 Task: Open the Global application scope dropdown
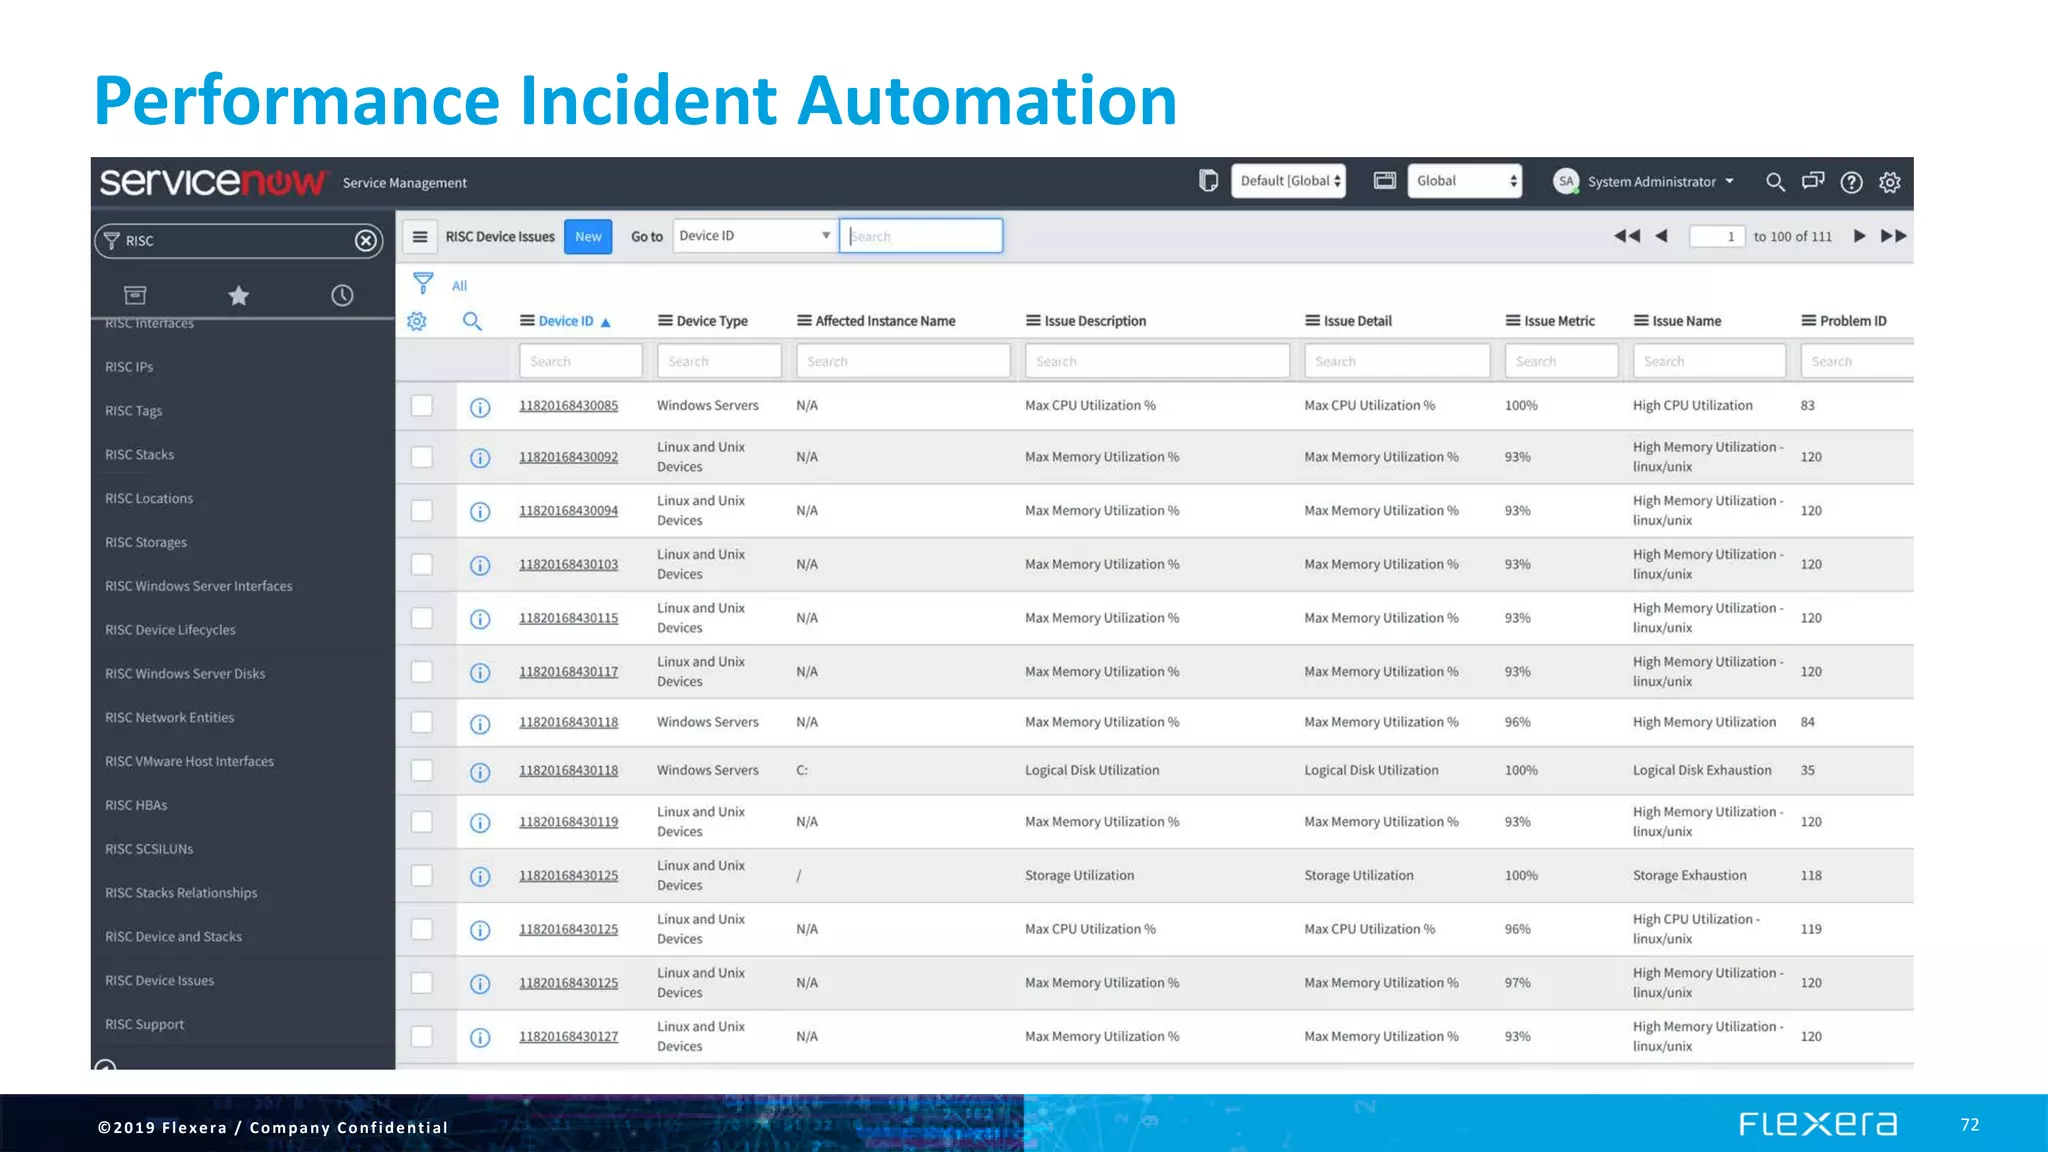(x=1465, y=181)
